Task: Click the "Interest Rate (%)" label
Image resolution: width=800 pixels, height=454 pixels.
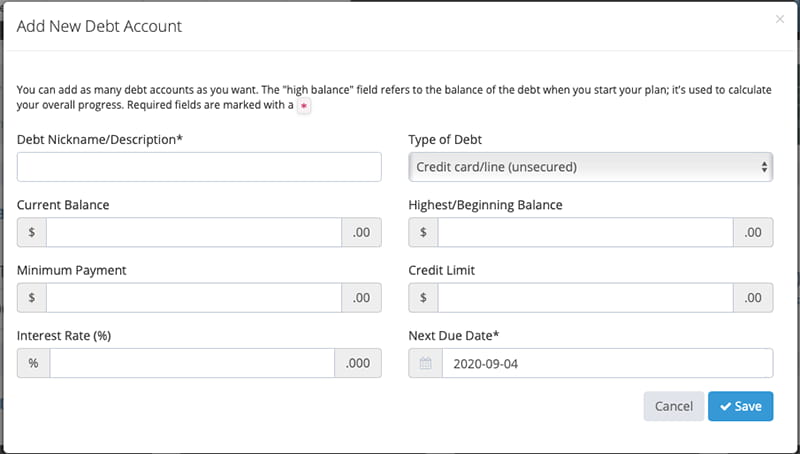Action: click(64, 336)
